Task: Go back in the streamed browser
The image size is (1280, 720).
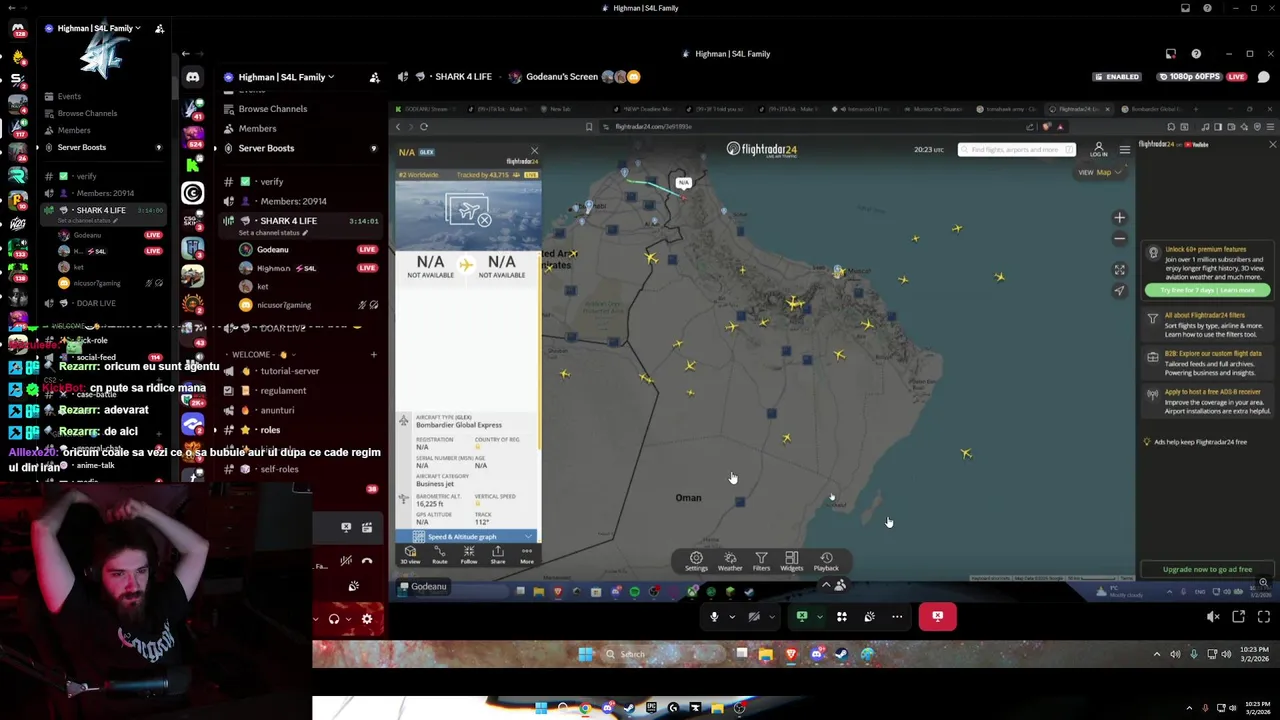Action: [x=398, y=127]
